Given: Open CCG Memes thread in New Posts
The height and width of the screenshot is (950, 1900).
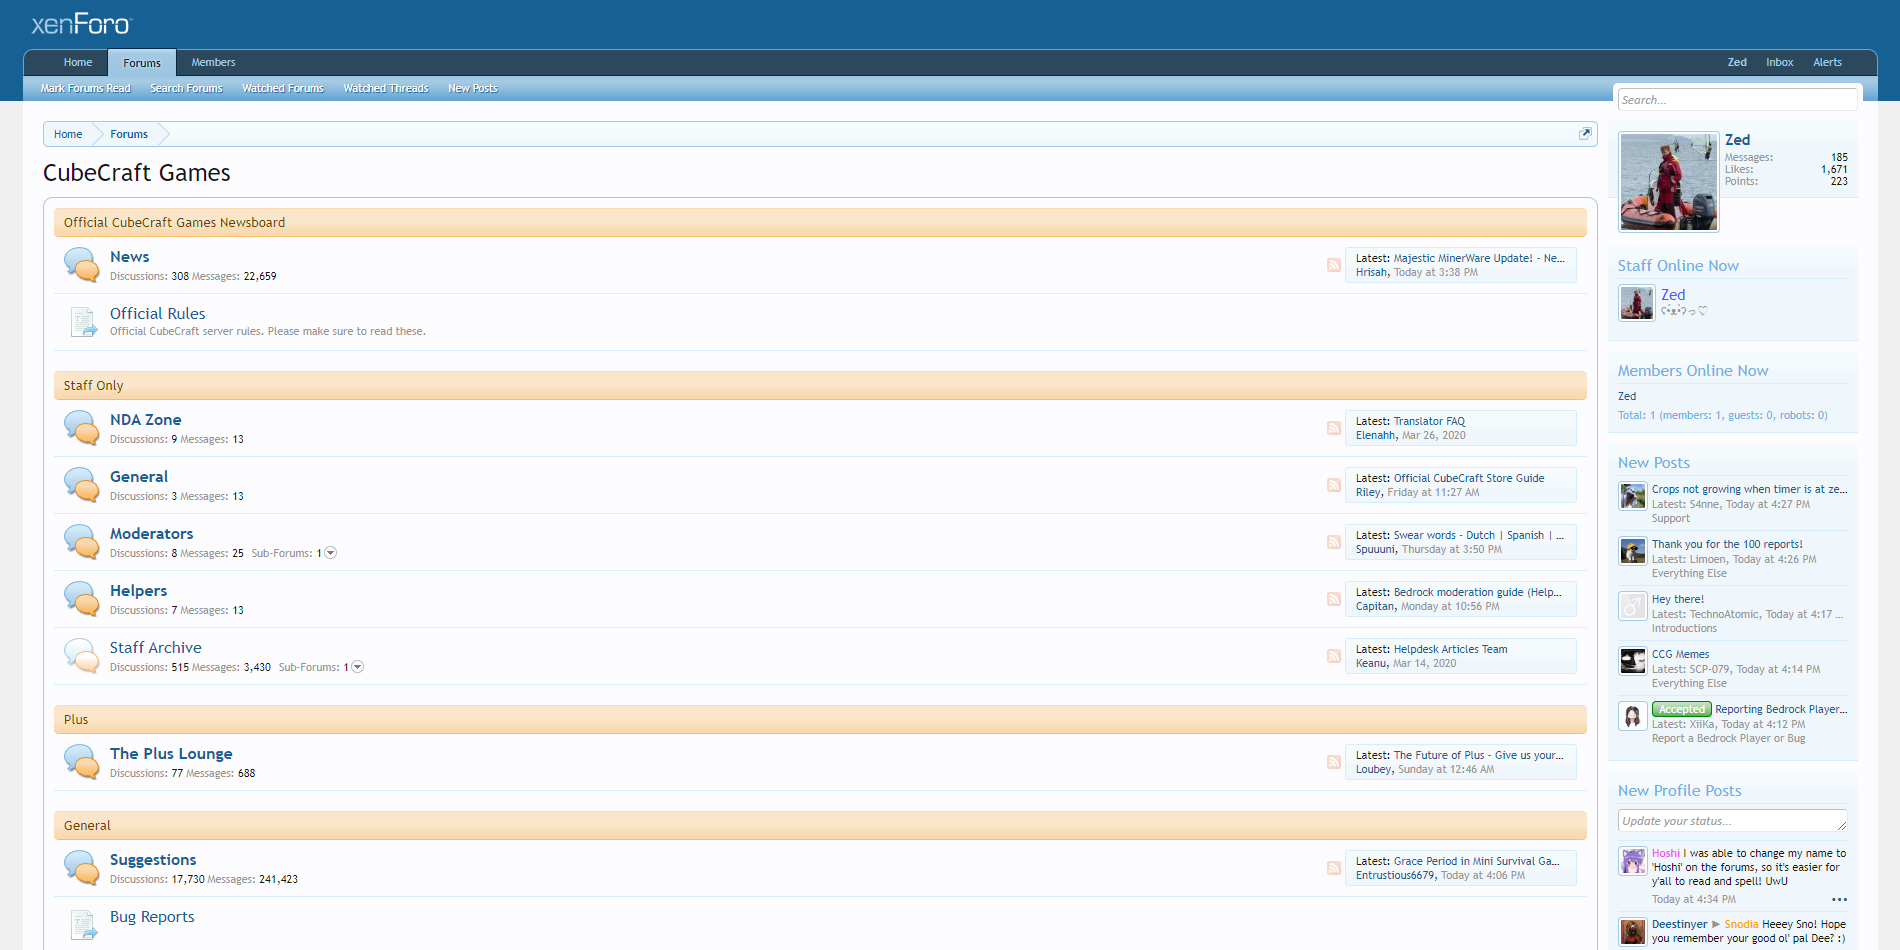Looking at the screenshot, I should click(1681, 654).
